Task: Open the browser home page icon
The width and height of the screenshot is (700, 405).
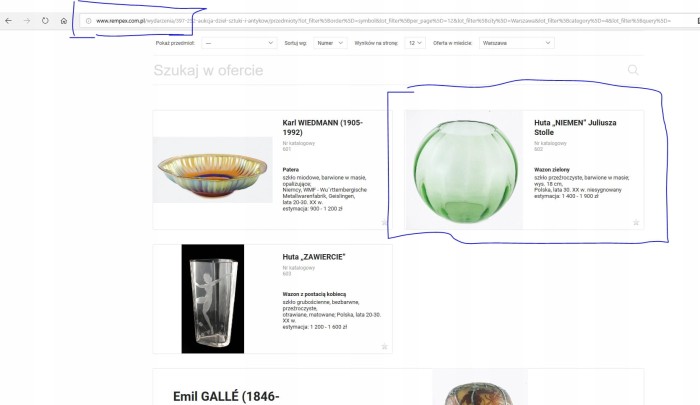Action: click(x=64, y=21)
